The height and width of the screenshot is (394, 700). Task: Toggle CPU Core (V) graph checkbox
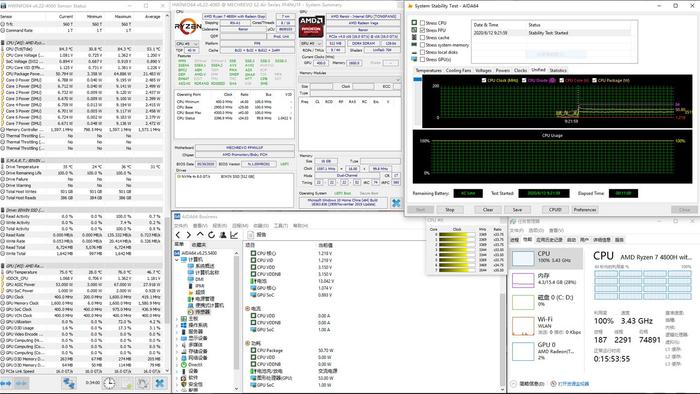pyautogui.click(x=562, y=80)
